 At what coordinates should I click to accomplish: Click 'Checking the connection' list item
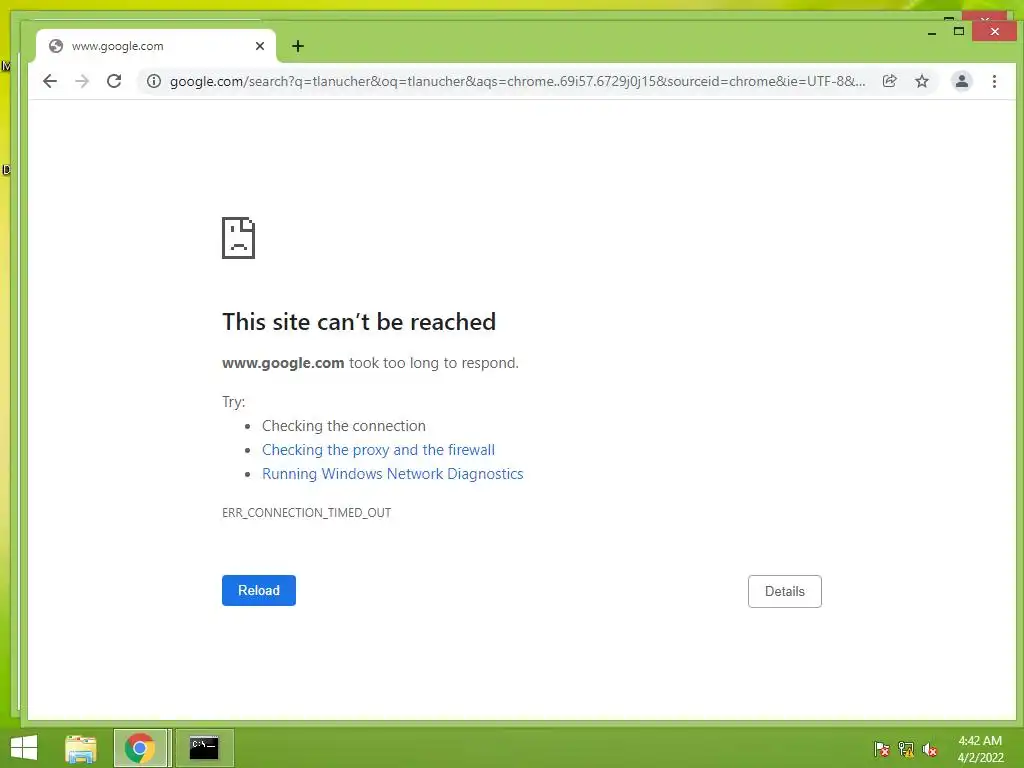[x=344, y=426]
